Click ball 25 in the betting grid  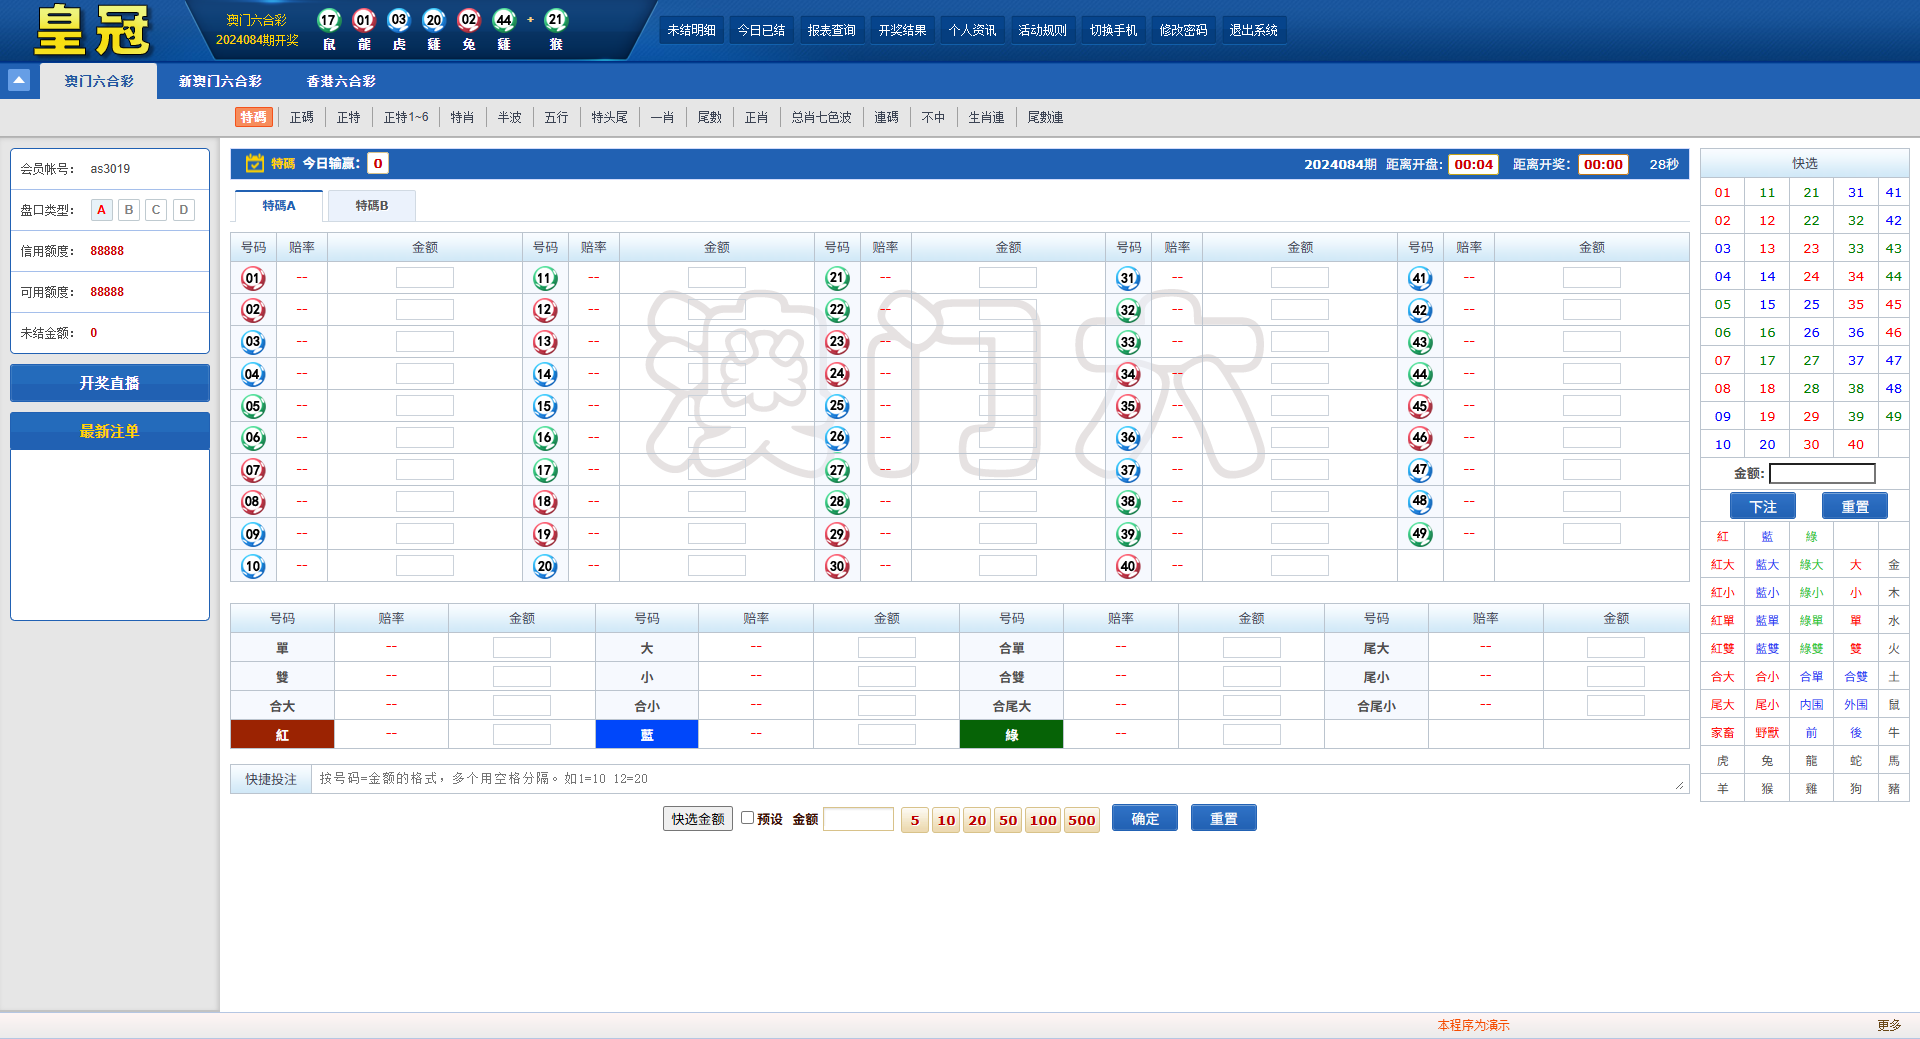[x=837, y=405]
